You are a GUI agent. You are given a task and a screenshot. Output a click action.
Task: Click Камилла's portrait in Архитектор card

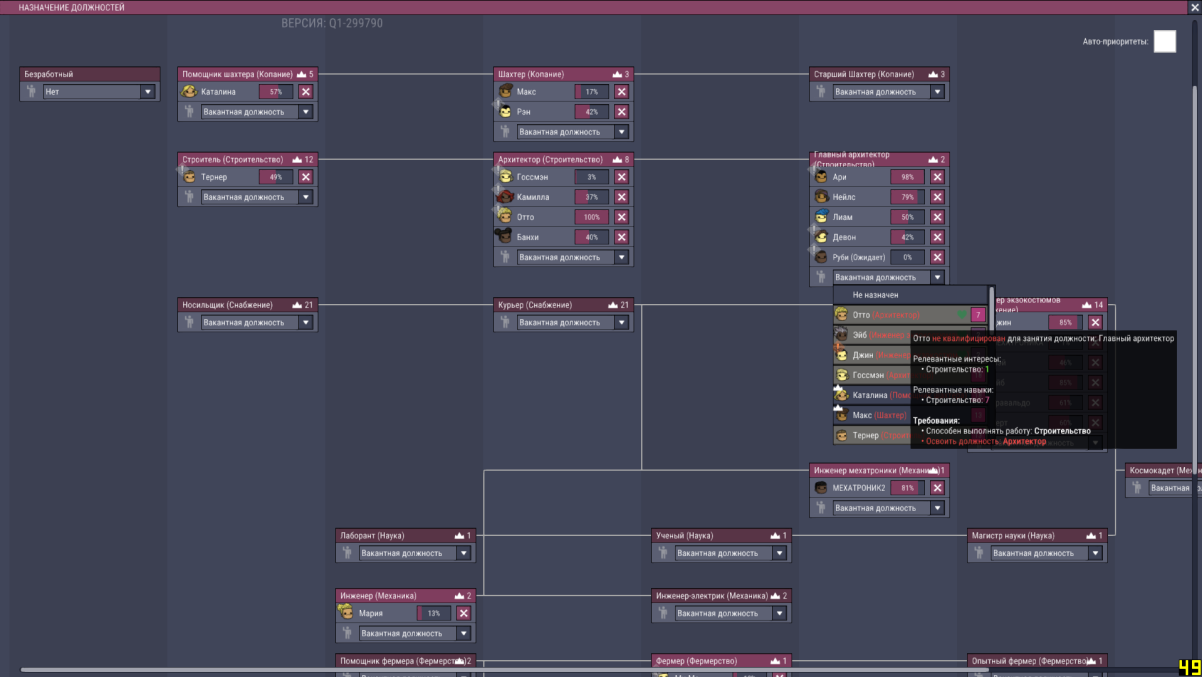click(x=505, y=197)
